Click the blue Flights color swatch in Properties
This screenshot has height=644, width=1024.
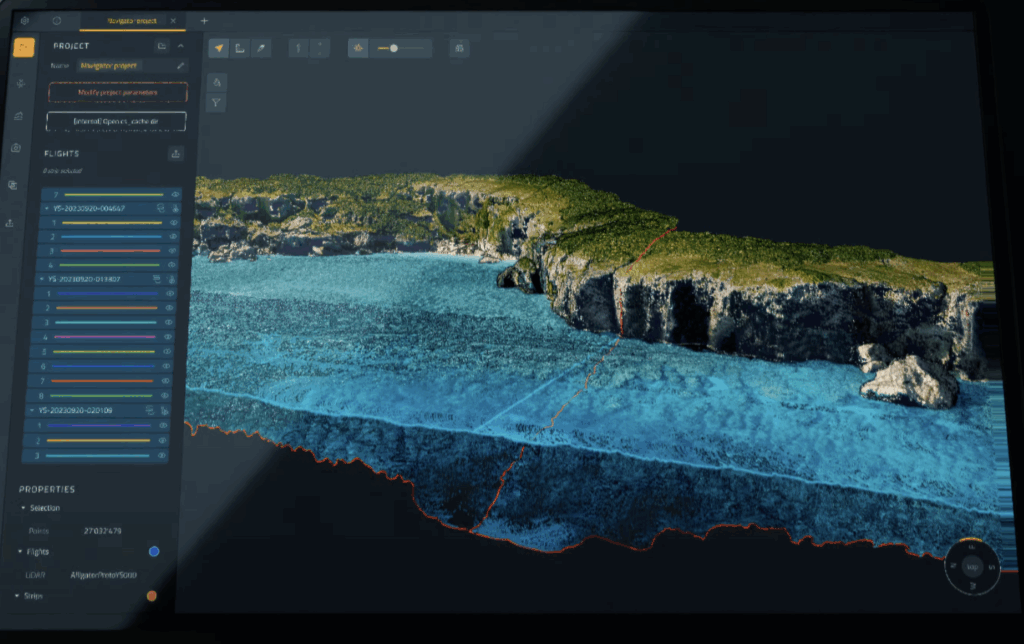pos(154,551)
